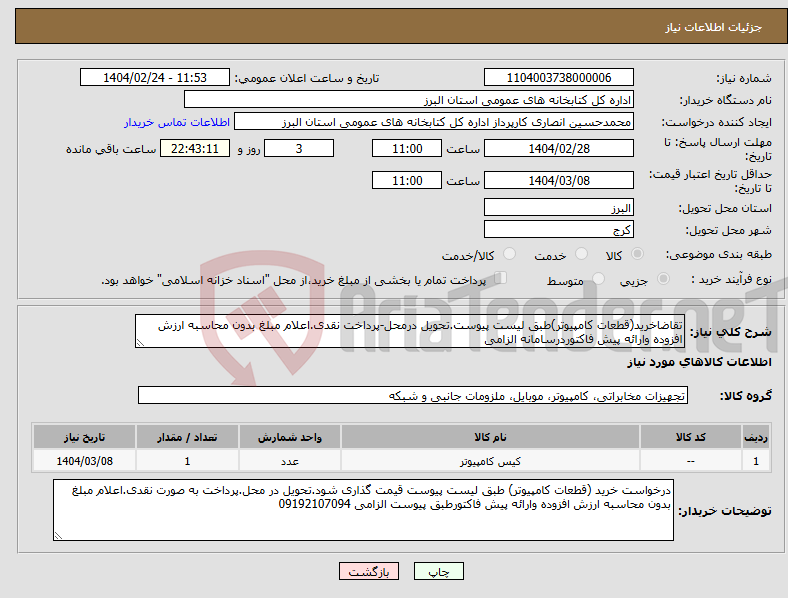Click the remaining time field 22:43:11

195,148
